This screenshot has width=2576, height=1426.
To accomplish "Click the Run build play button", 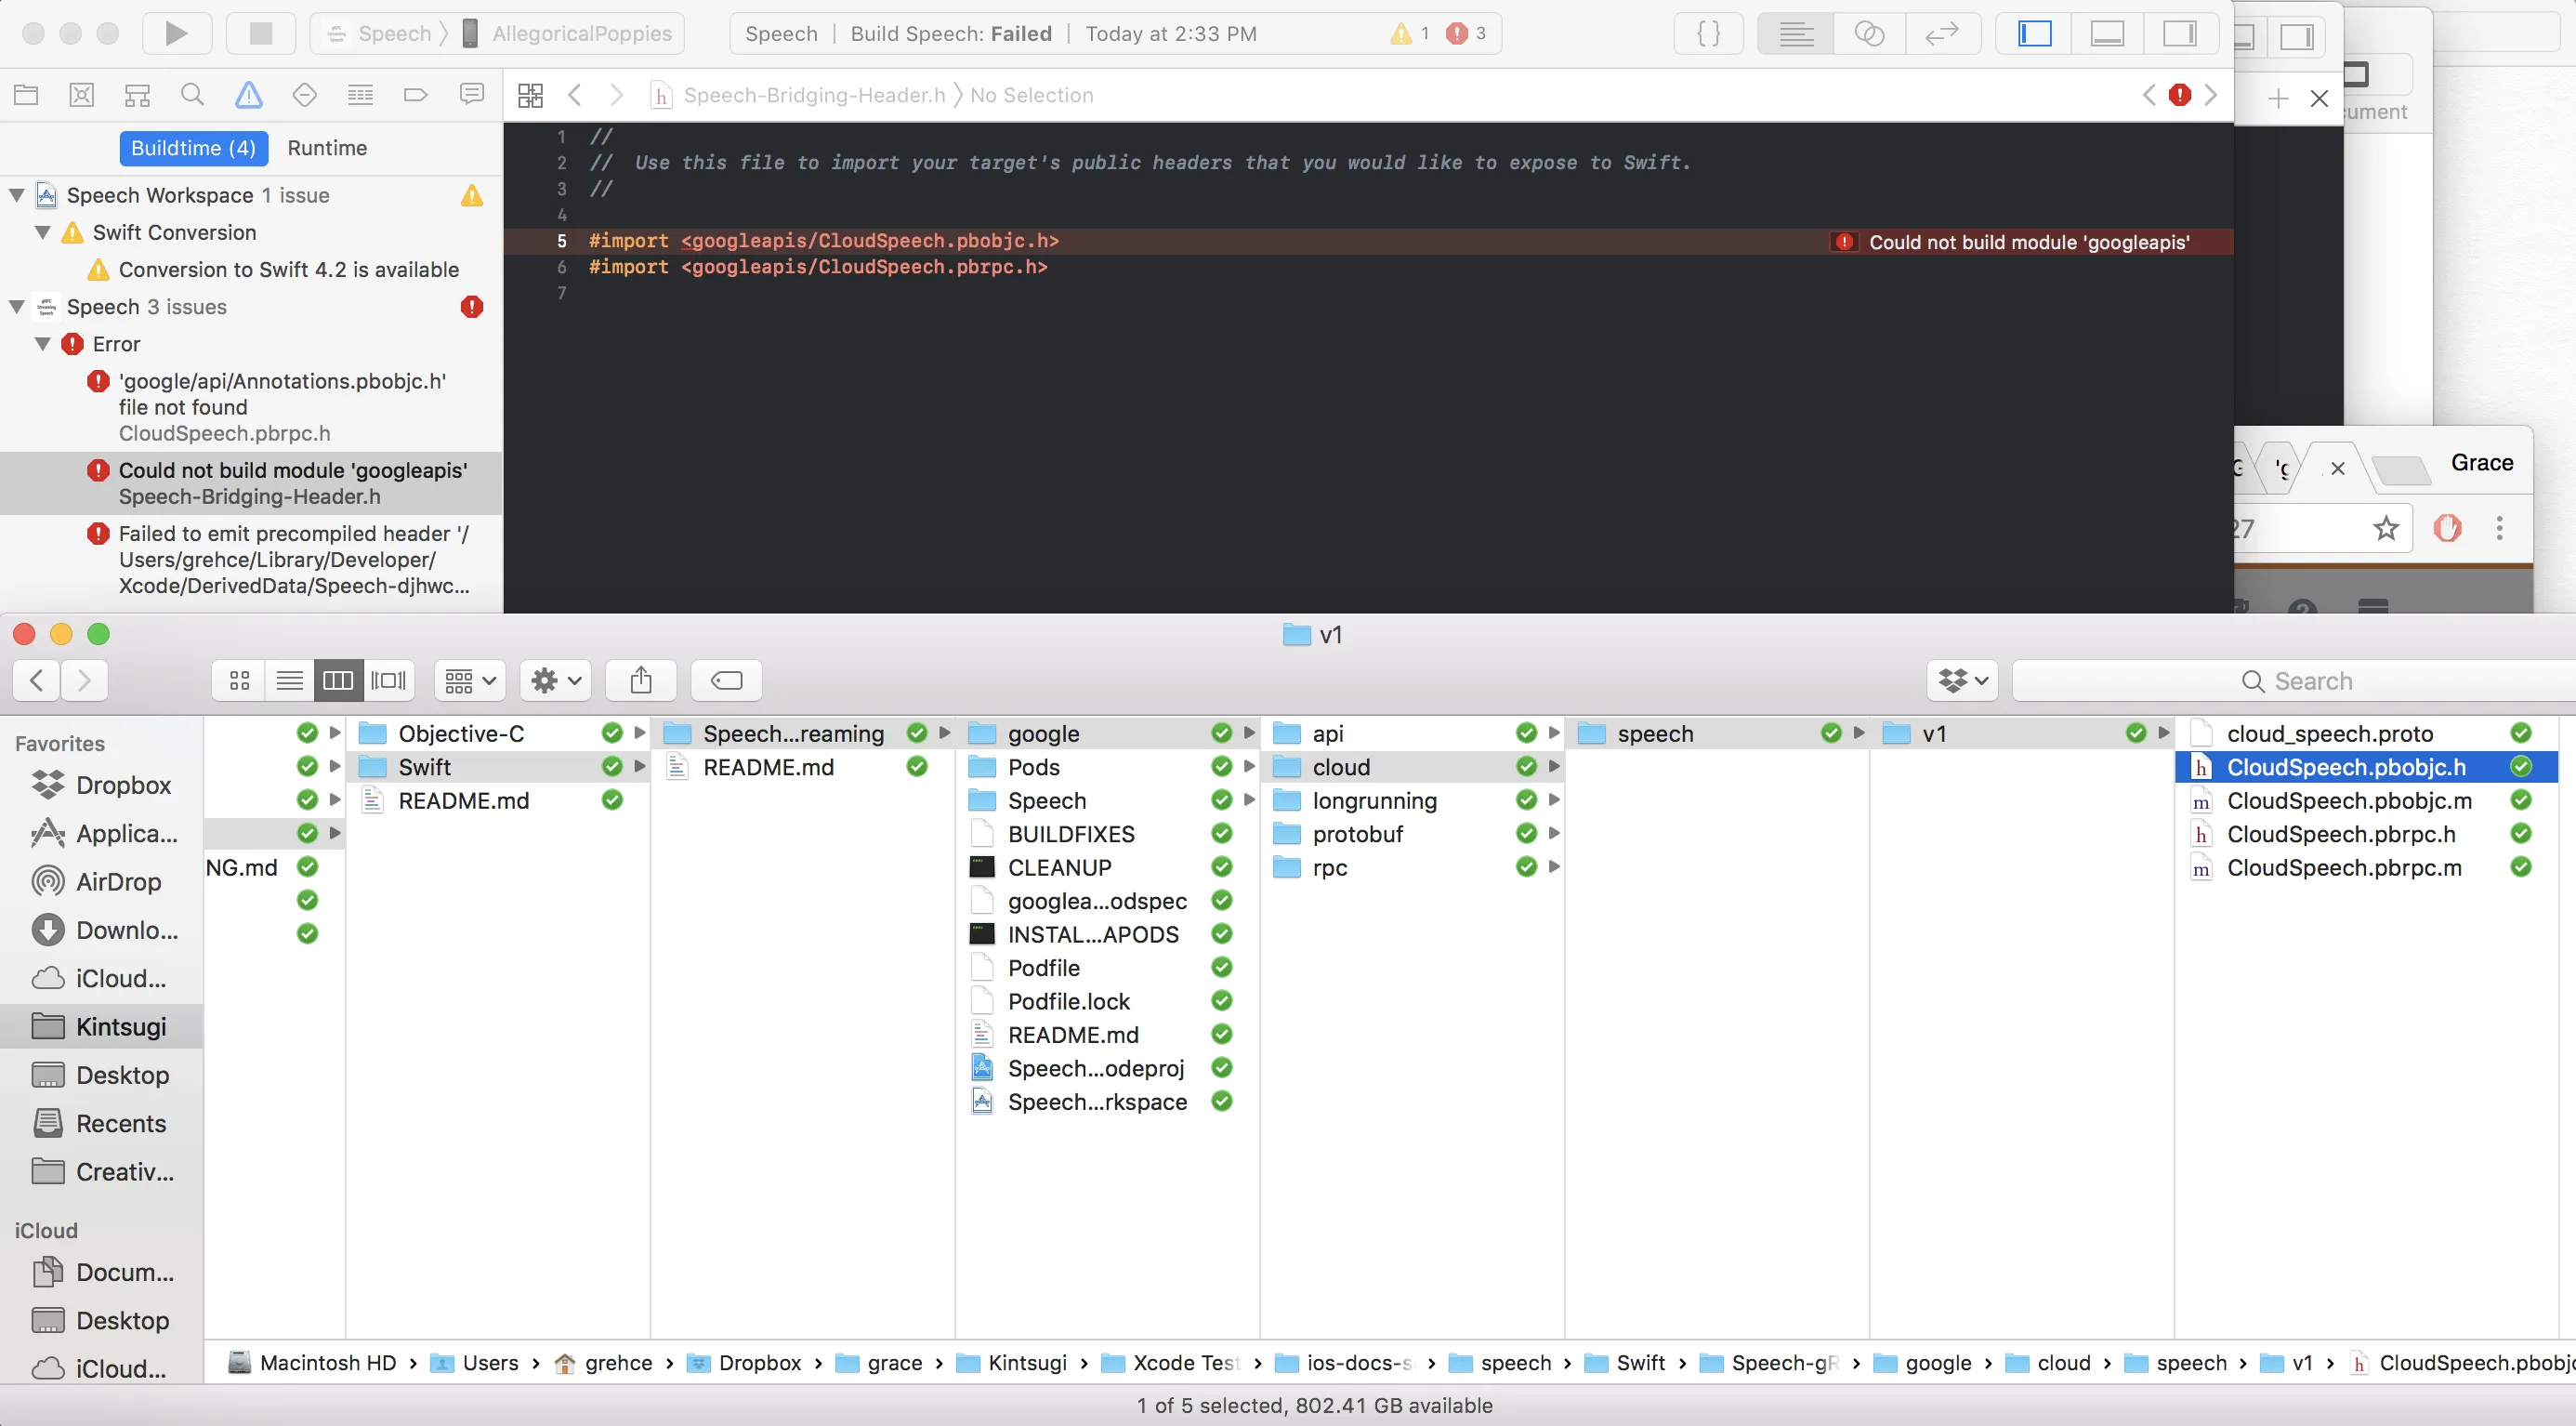I will coord(176,33).
